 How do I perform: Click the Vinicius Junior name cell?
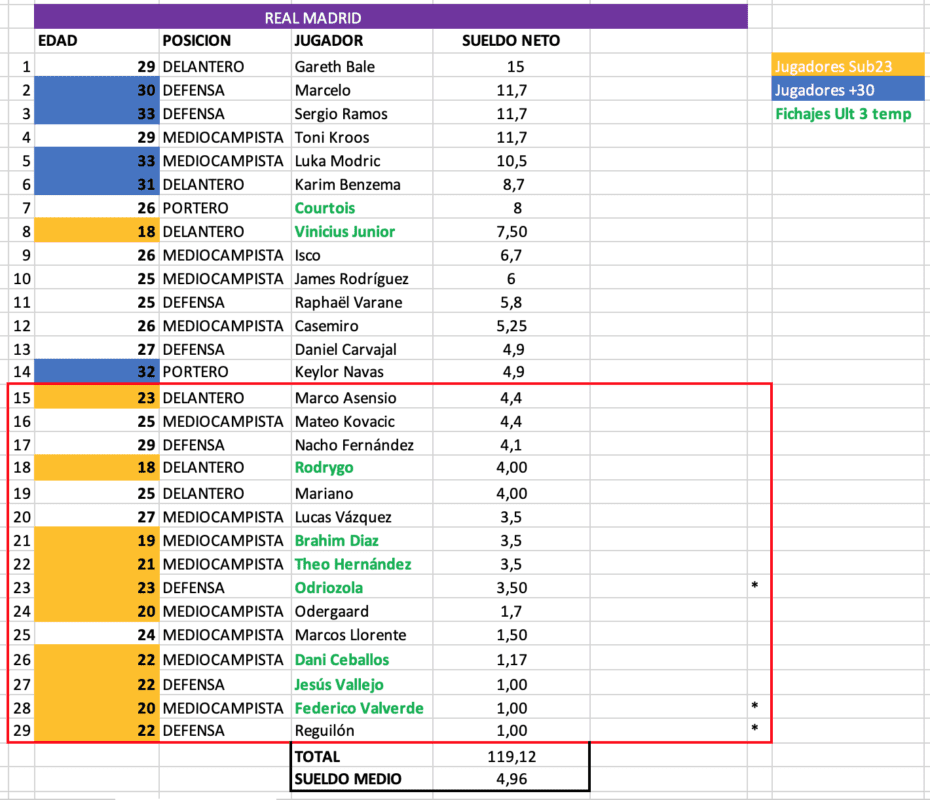coord(345,232)
